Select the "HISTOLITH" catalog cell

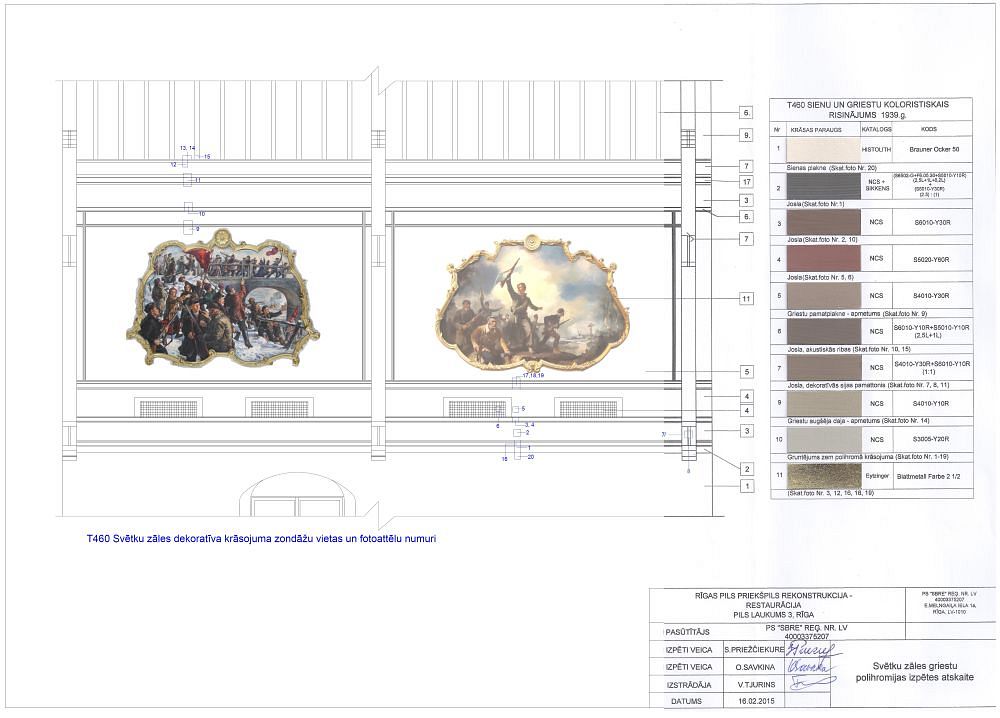tap(876, 150)
